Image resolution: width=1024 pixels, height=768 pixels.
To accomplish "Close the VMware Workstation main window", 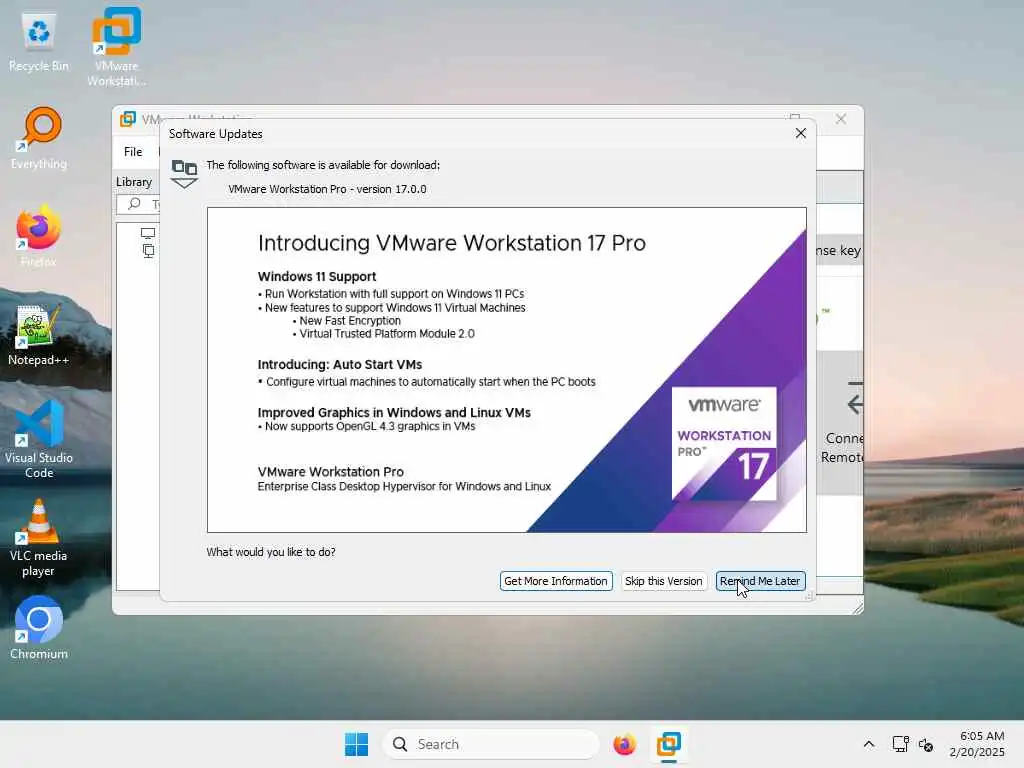I will 841,118.
